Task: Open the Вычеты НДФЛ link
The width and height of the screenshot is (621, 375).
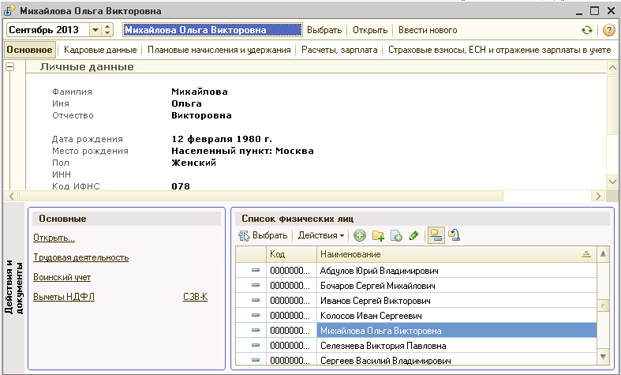Action: pyautogui.click(x=64, y=297)
